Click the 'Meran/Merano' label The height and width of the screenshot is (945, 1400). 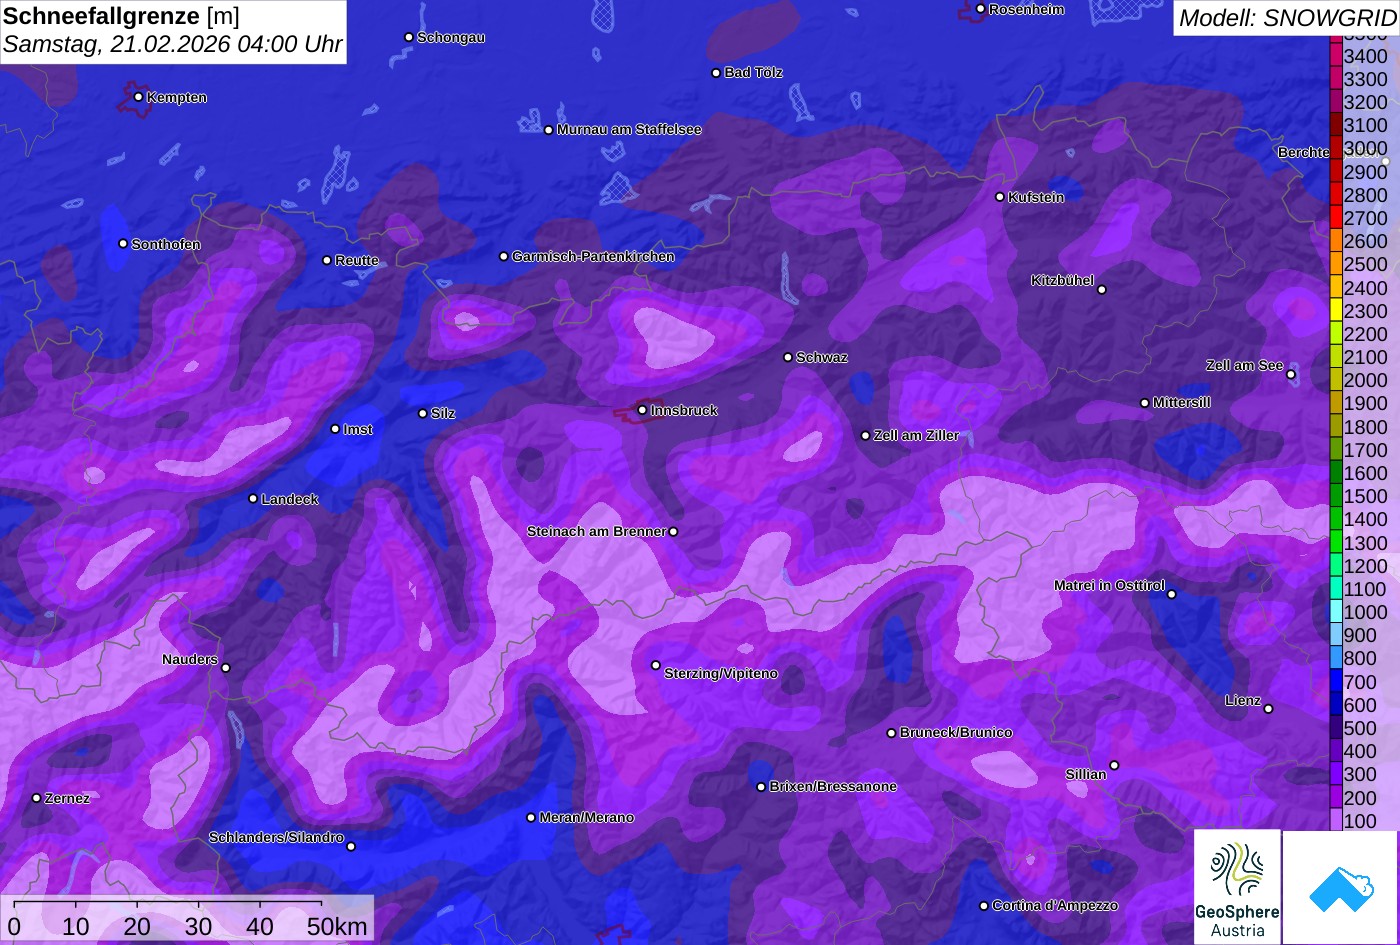(x=587, y=818)
